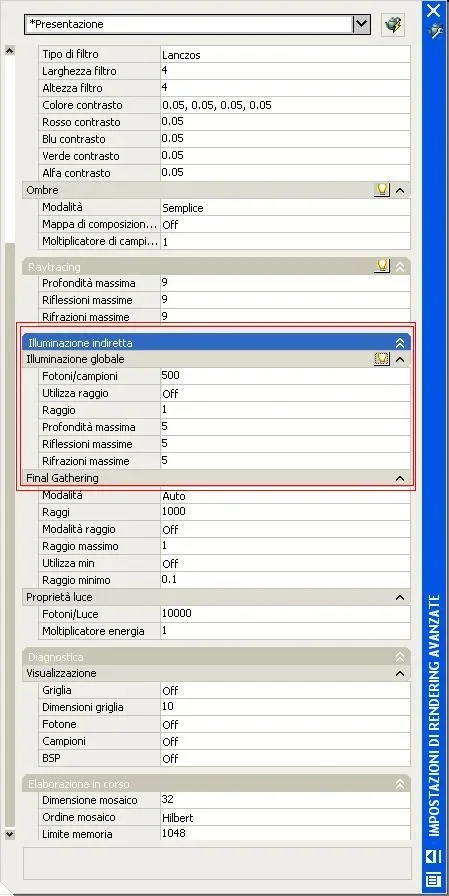Click the render icon beside the preset dropdown
Image resolution: width=449 pixels, height=896 pixels.
tap(393, 25)
